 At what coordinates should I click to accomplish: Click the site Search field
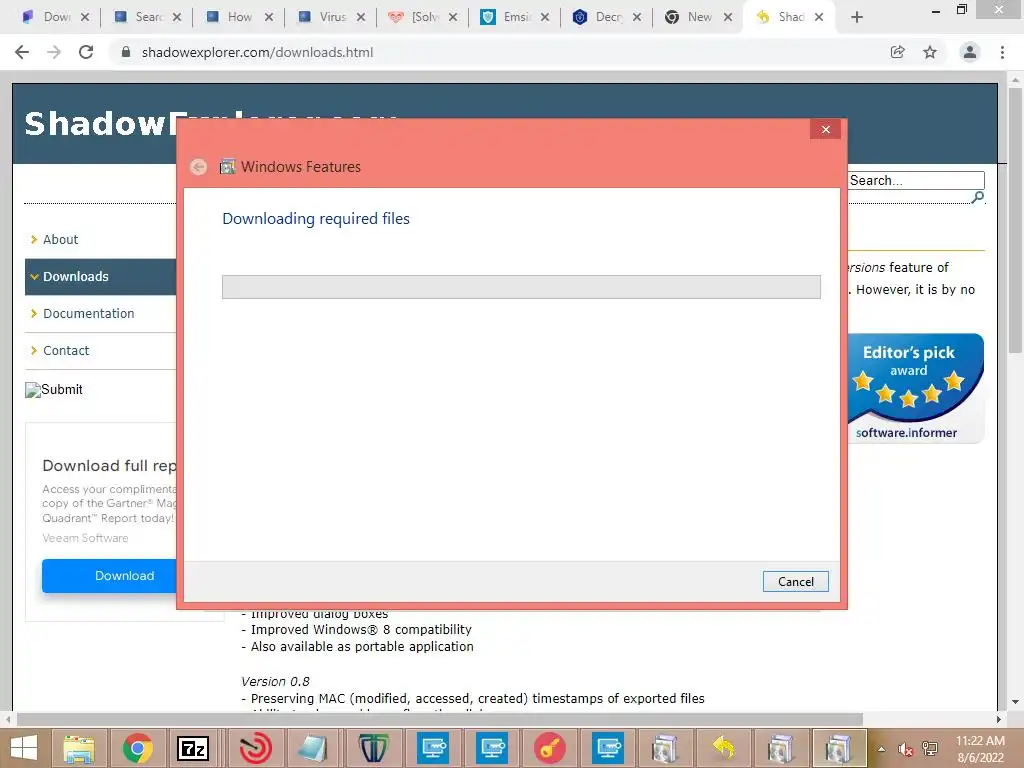916,180
